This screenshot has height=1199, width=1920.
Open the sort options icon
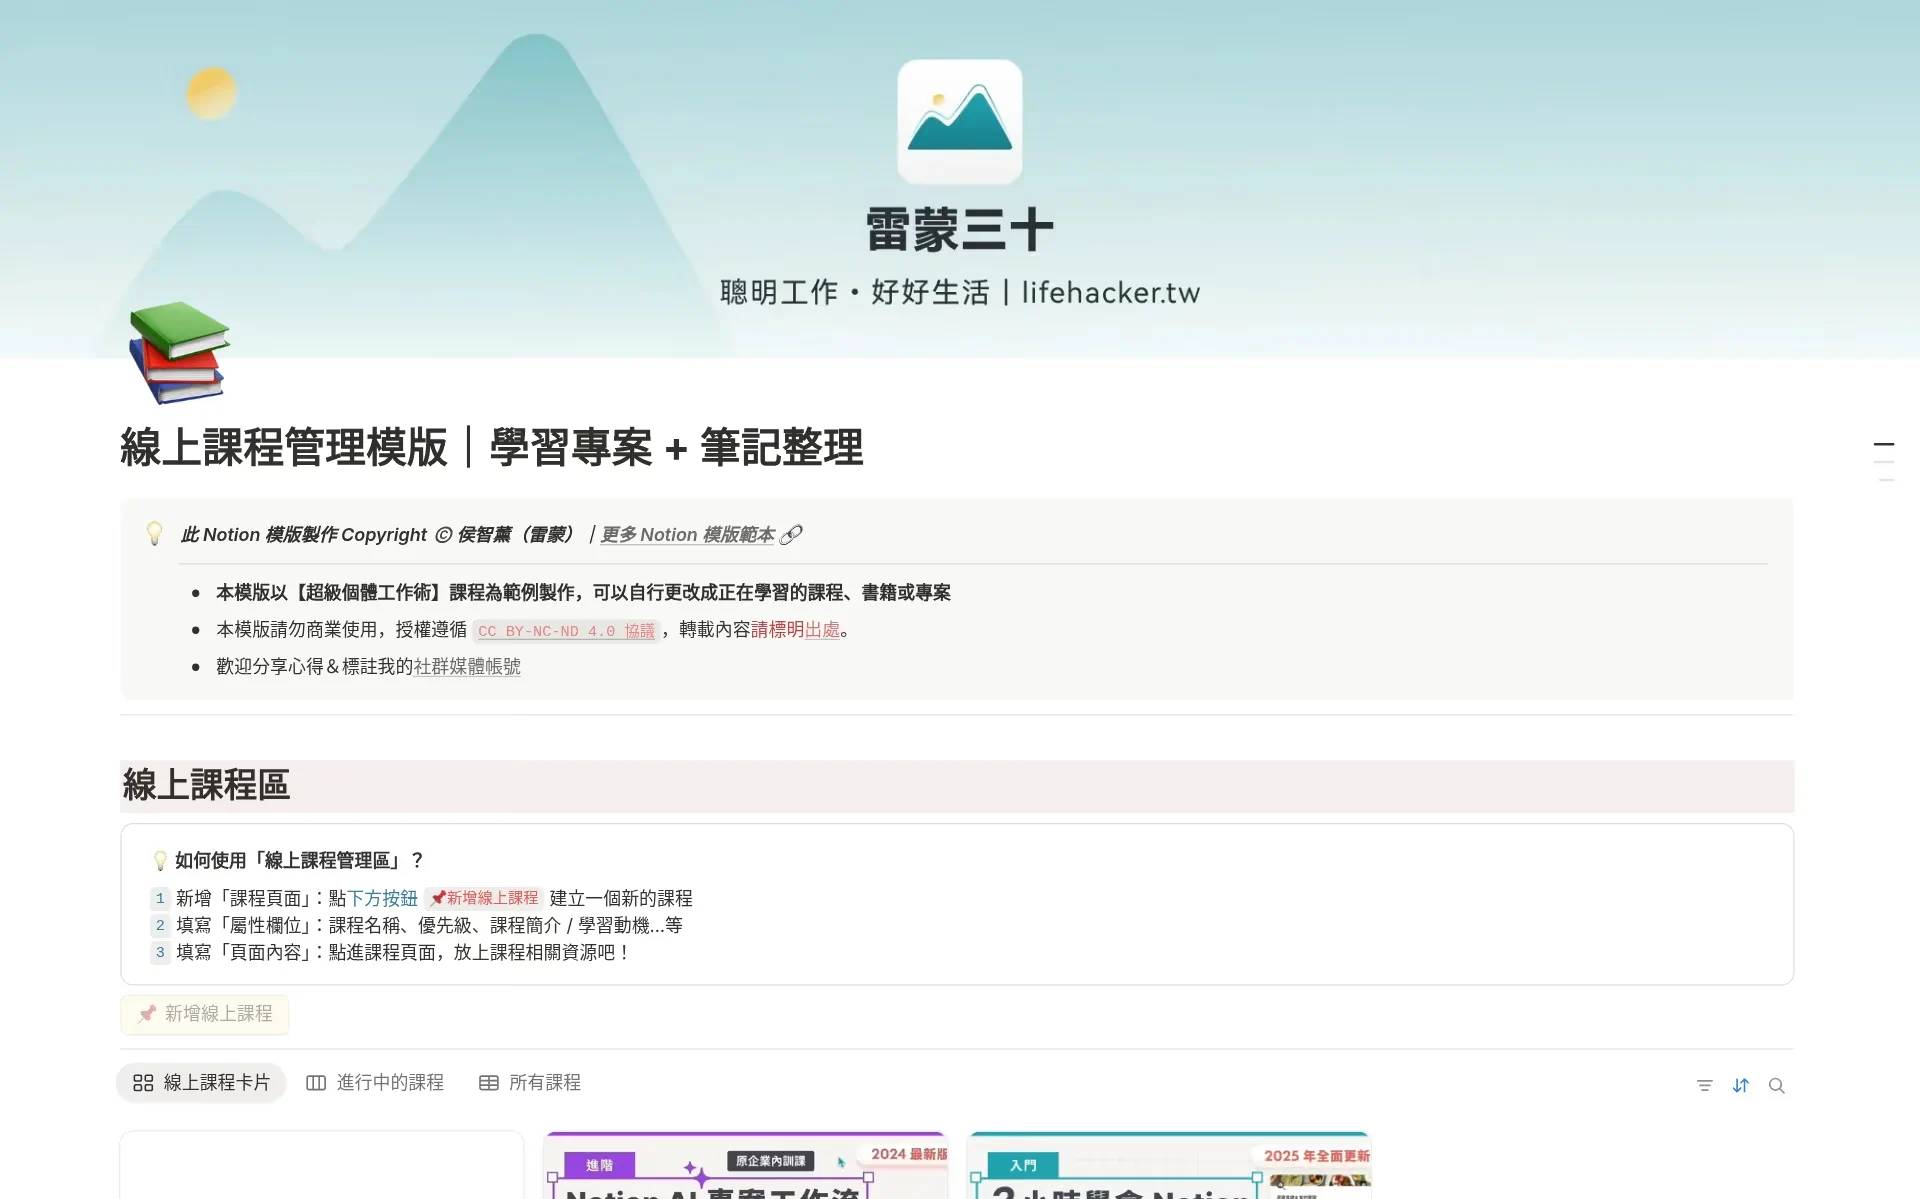(x=1741, y=1085)
